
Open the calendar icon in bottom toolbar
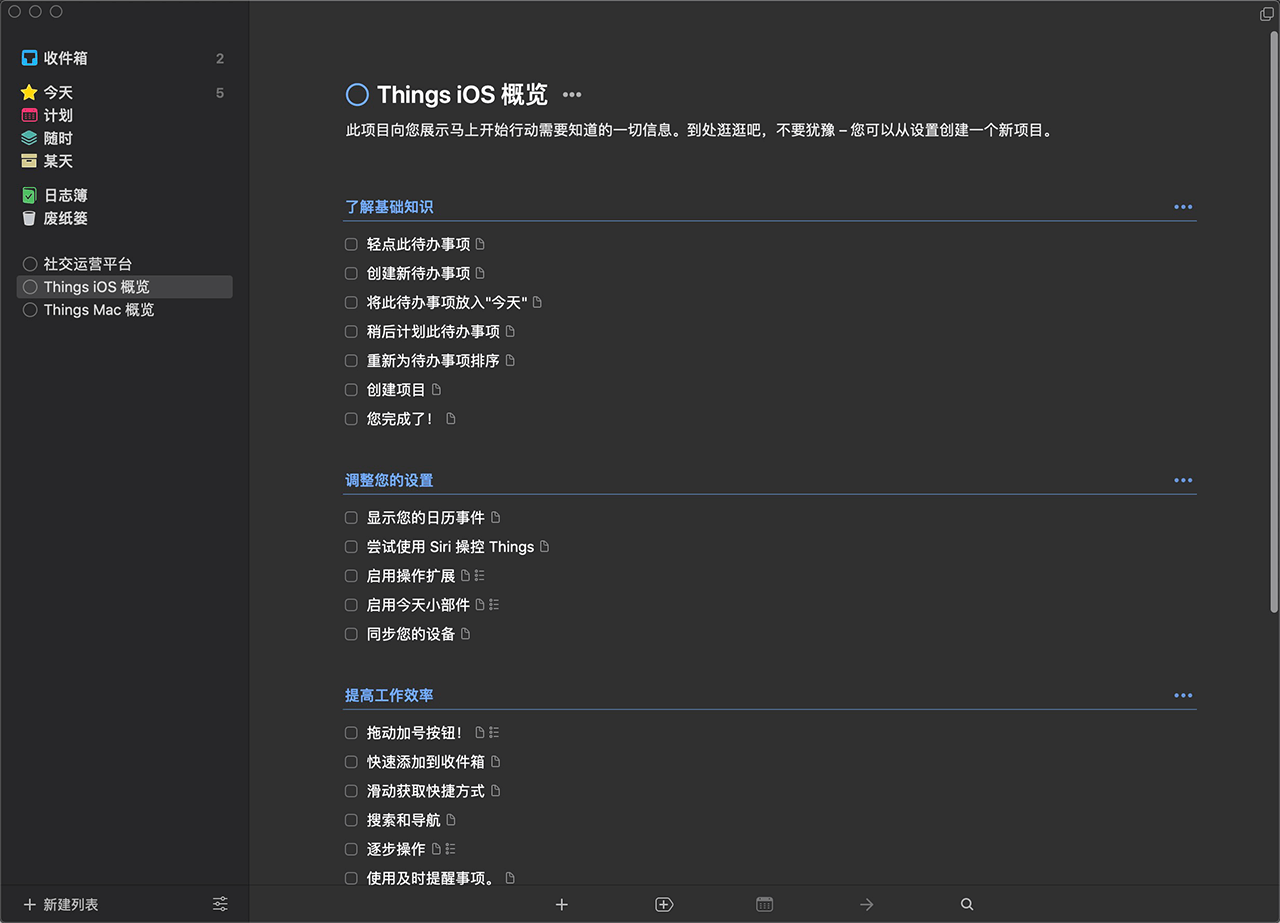[765, 904]
